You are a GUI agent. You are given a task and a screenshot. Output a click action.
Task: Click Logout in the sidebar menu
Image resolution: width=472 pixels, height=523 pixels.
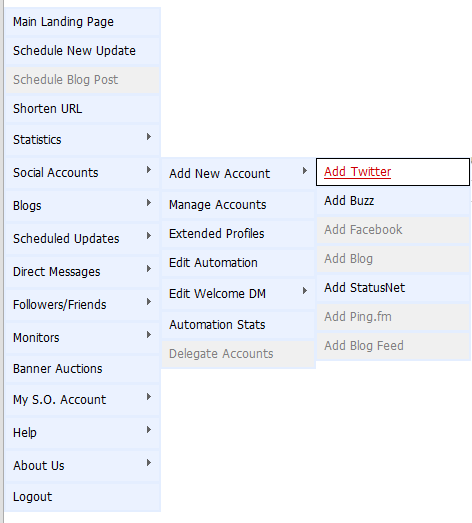(x=83, y=497)
